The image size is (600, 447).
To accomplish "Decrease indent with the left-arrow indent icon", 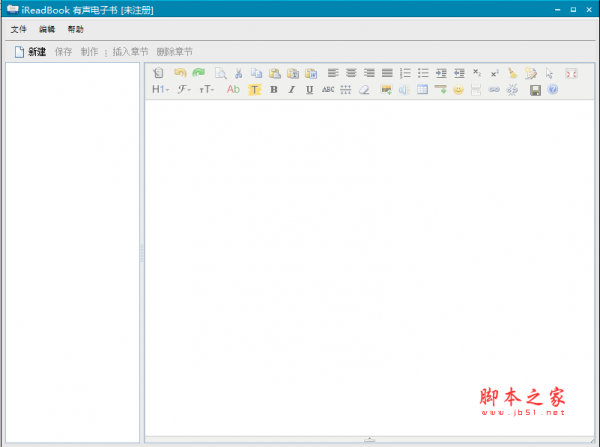I will tap(459, 73).
